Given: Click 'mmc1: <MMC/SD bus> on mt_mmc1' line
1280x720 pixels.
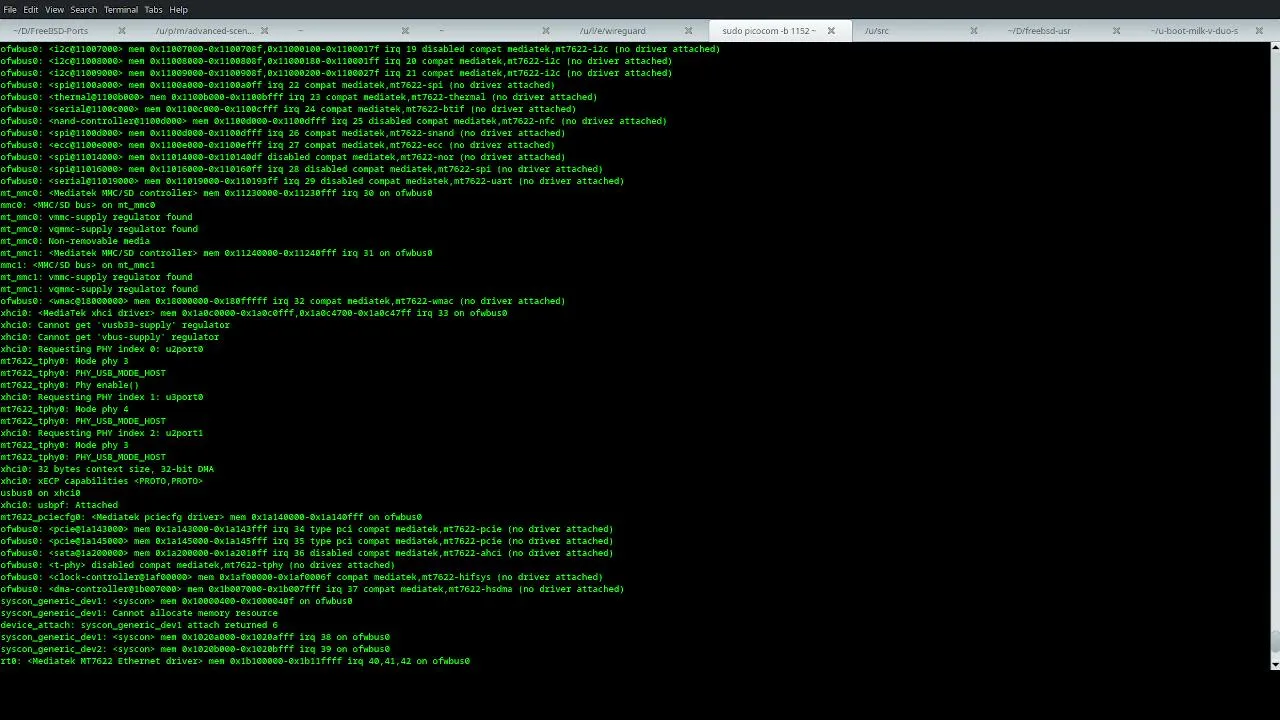Looking at the screenshot, I should pos(78,265).
